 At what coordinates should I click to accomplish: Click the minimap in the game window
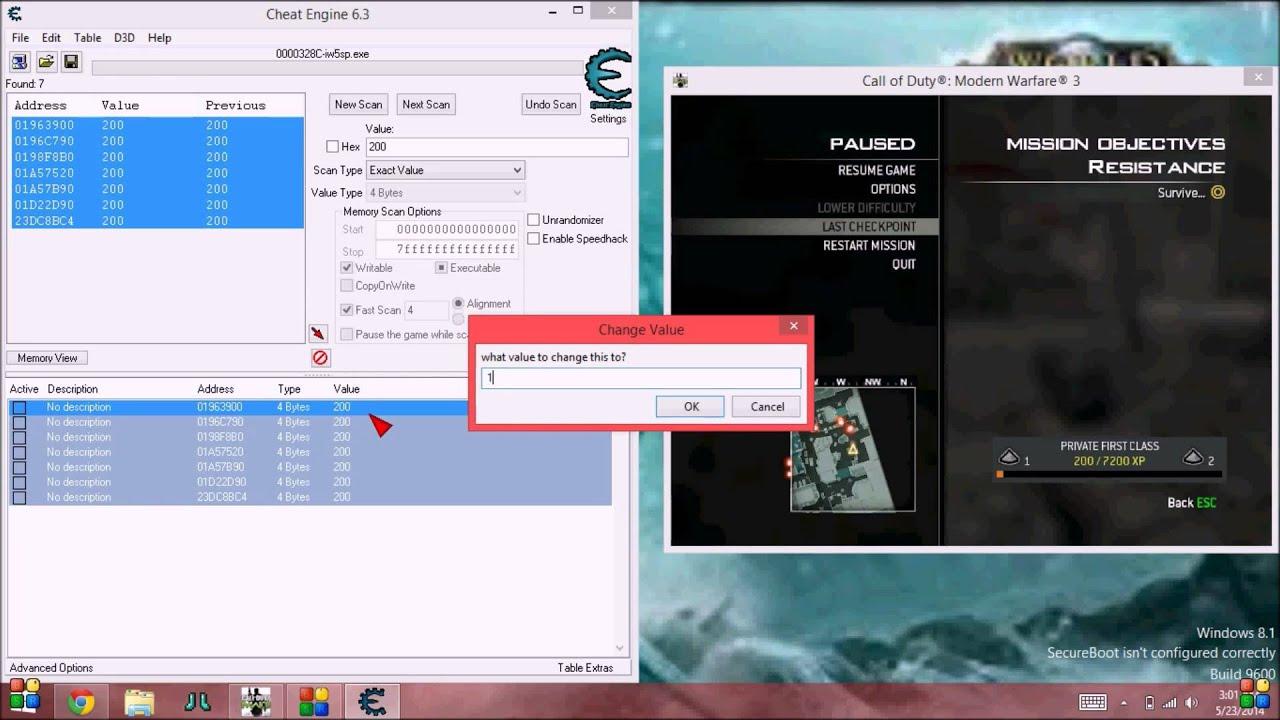pyautogui.click(x=853, y=449)
